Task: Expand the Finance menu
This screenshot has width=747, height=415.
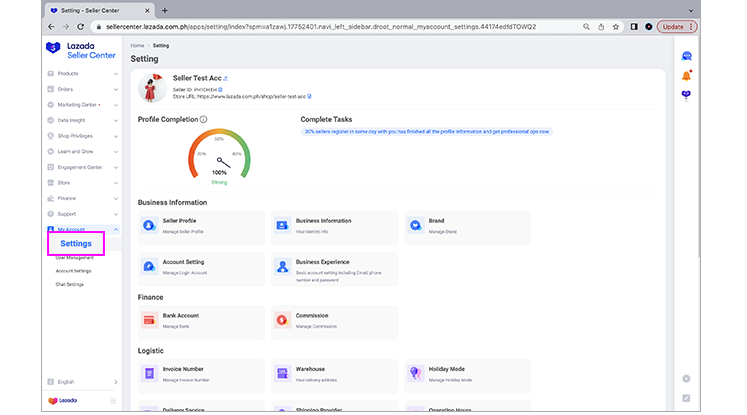Action: (82, 198)
